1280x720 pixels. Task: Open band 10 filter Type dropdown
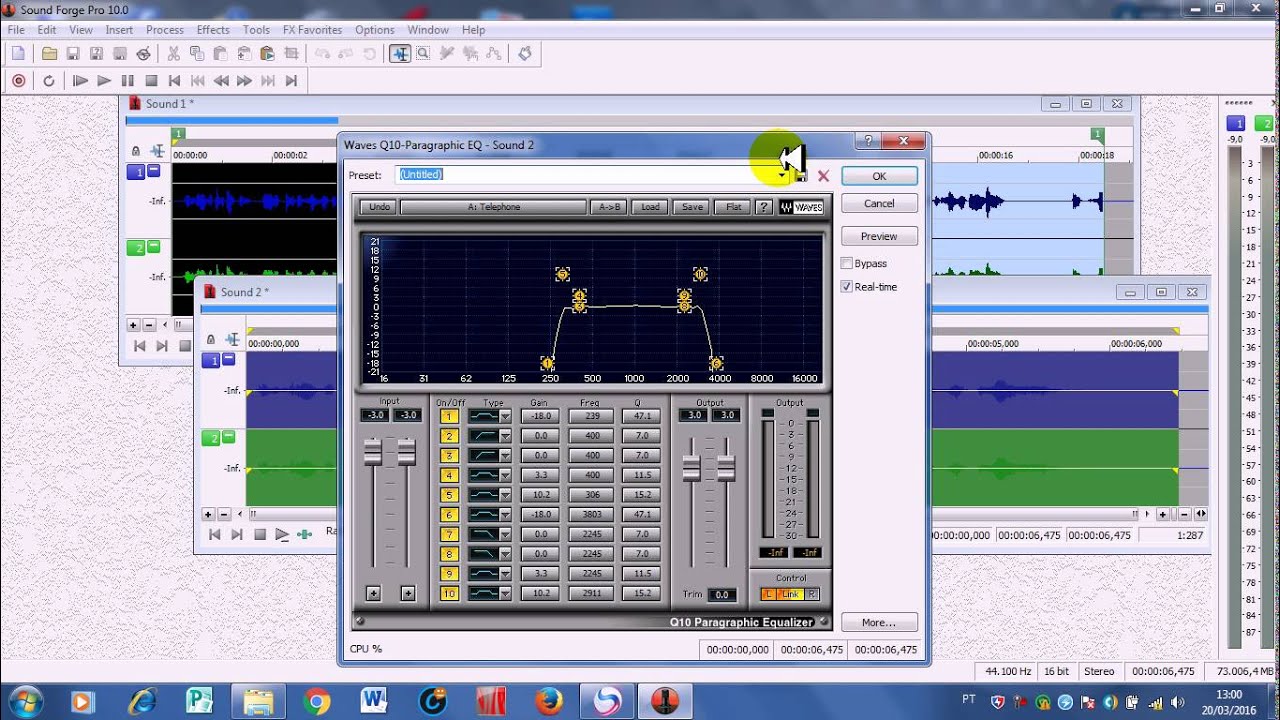505,593
